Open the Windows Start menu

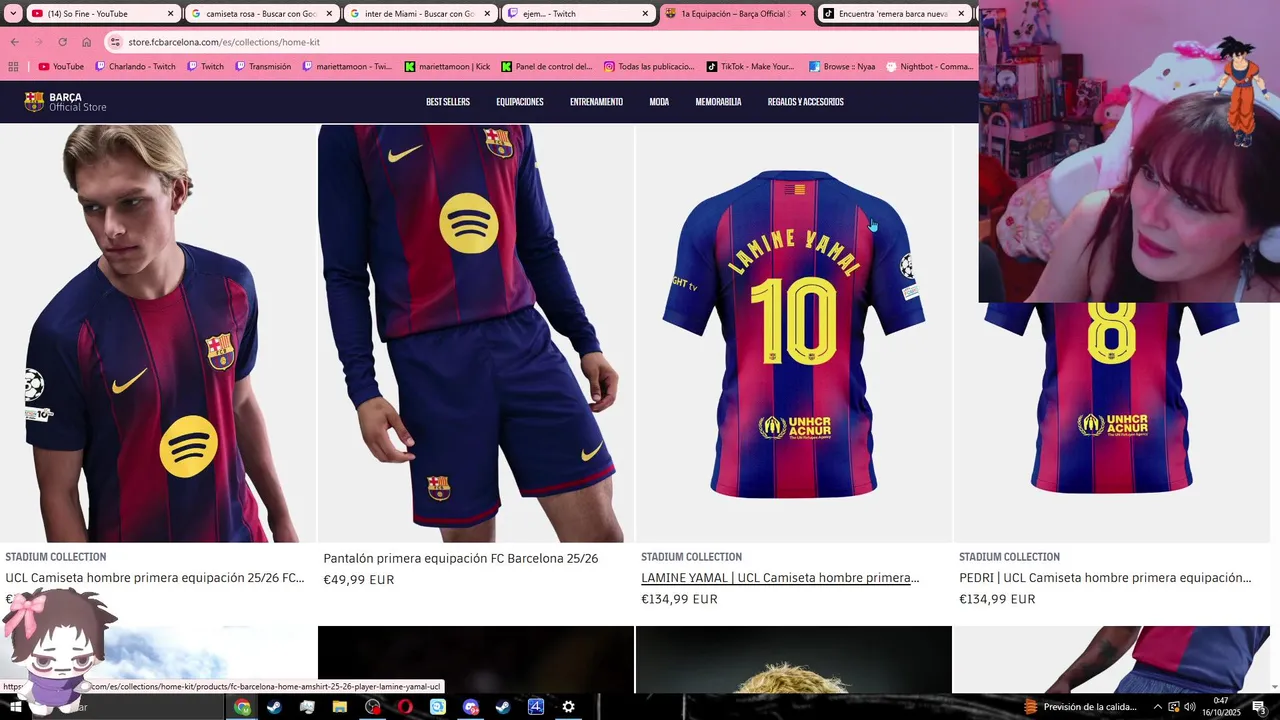16,707
